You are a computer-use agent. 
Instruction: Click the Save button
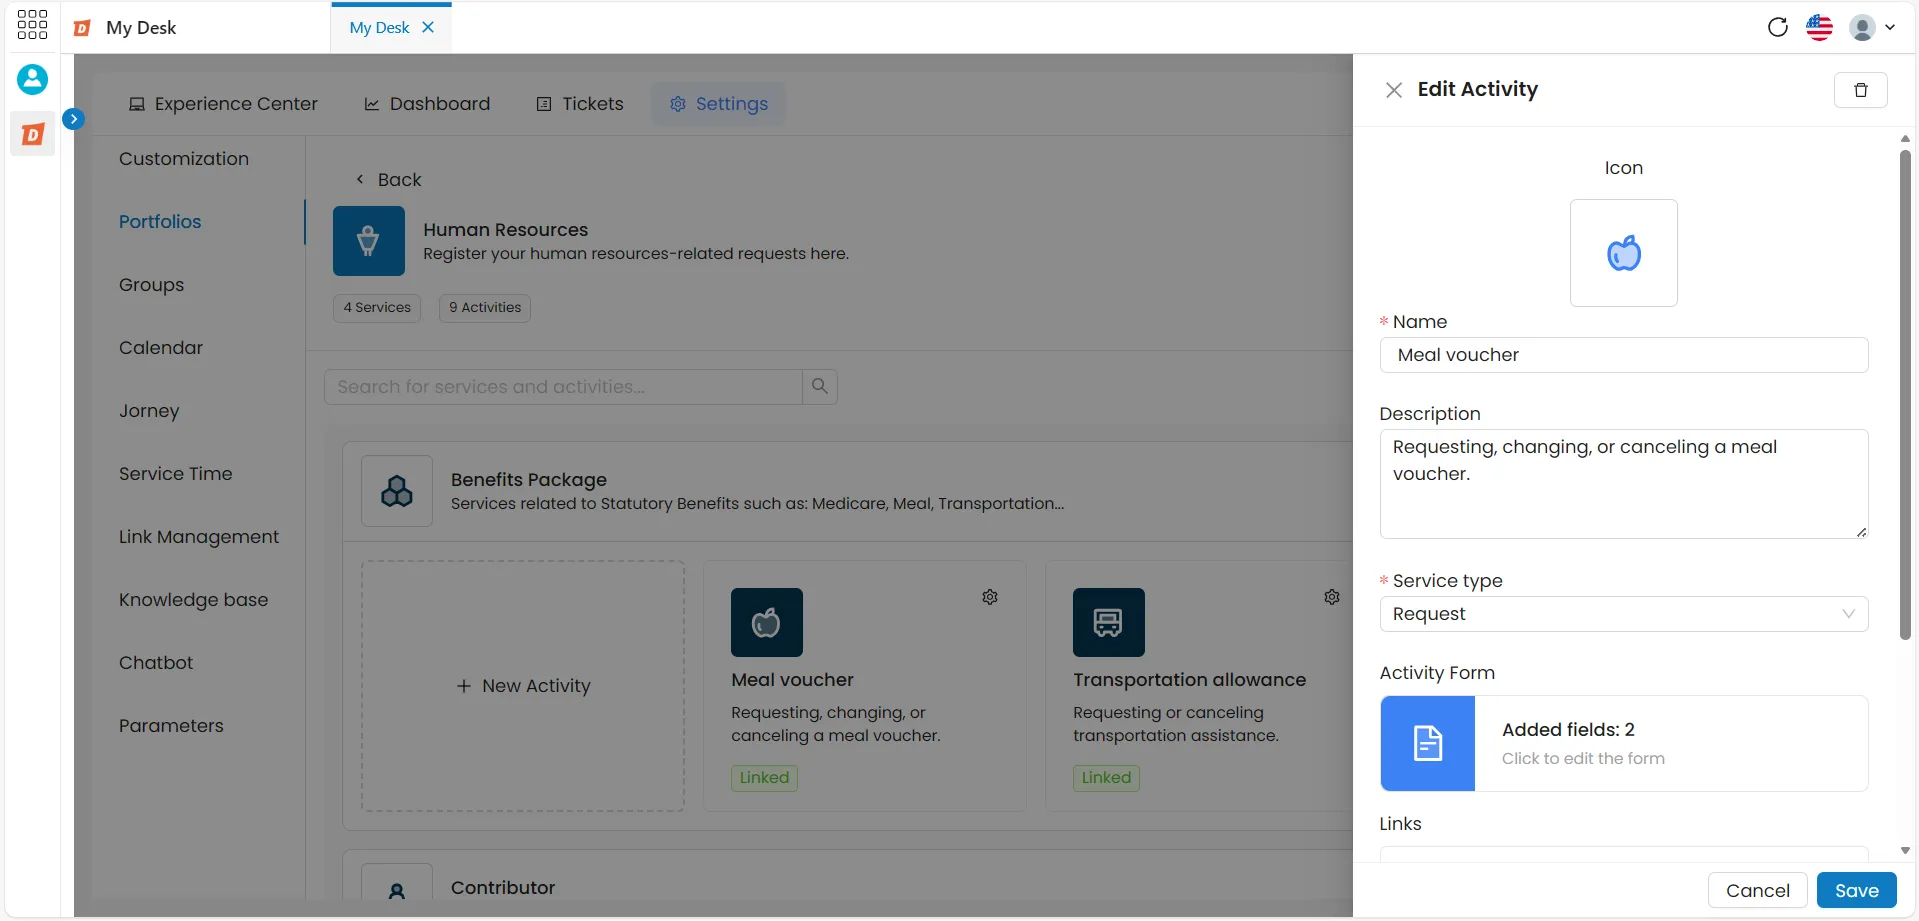pos(1856,890)
